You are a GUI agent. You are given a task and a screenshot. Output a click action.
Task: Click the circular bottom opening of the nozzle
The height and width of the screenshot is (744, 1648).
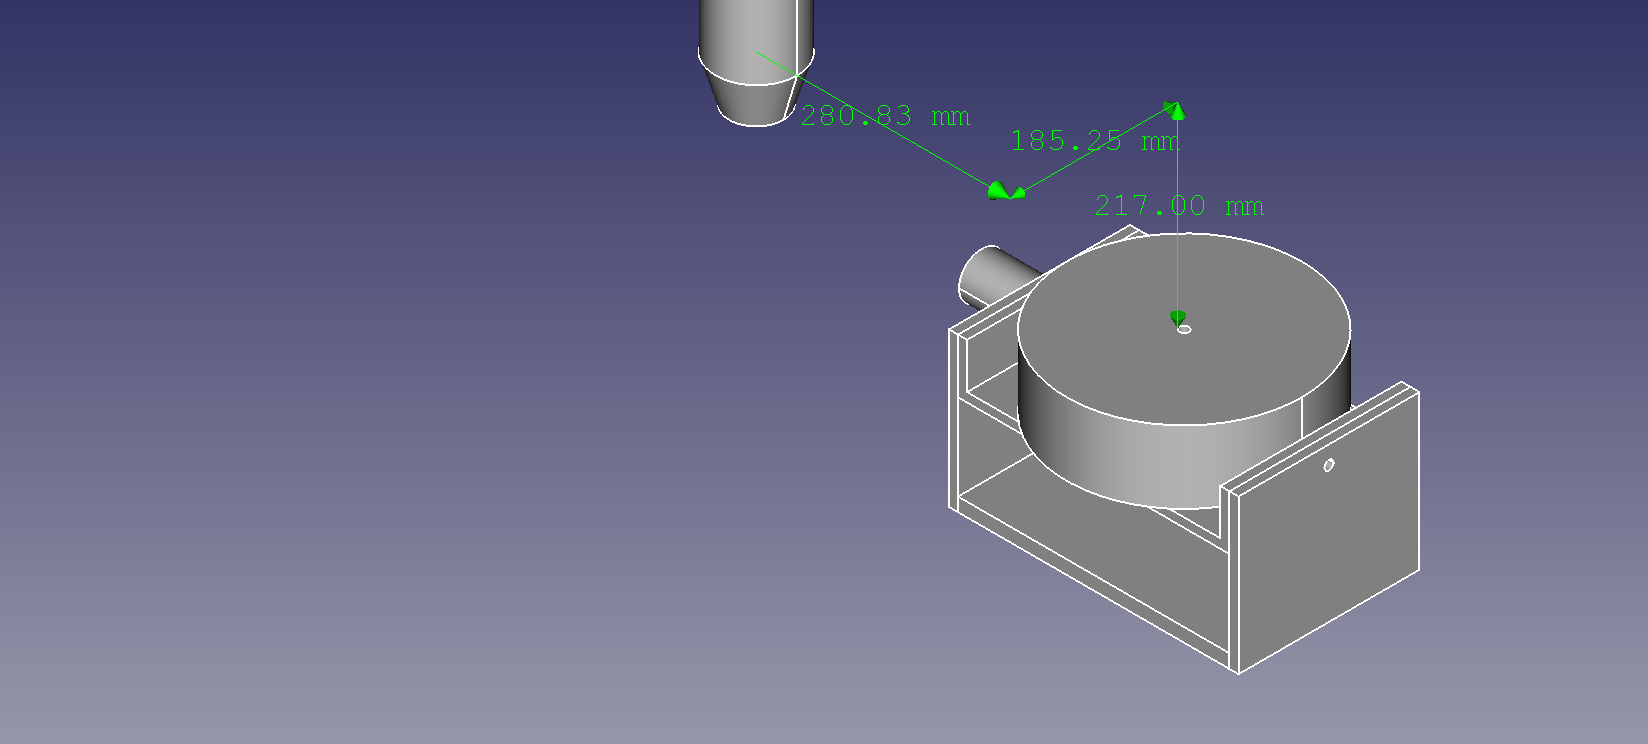[757, 120]
